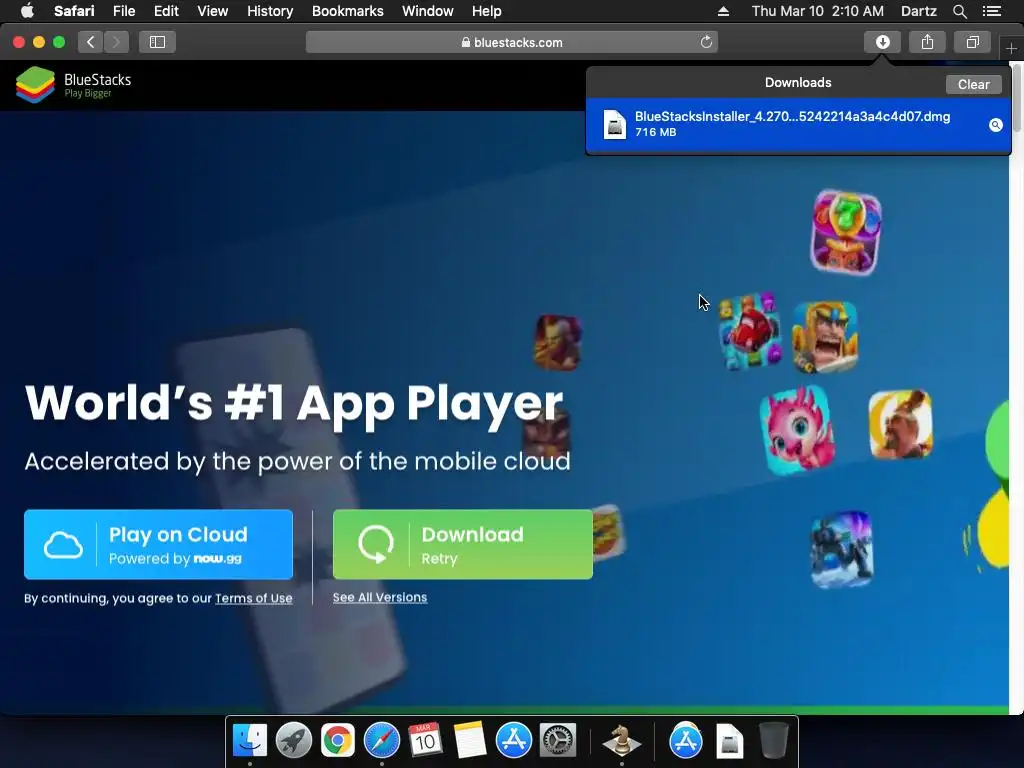The height and width of the screenshot is (768, 1024).
Task: Open the View menu
Action: (212, 10)
